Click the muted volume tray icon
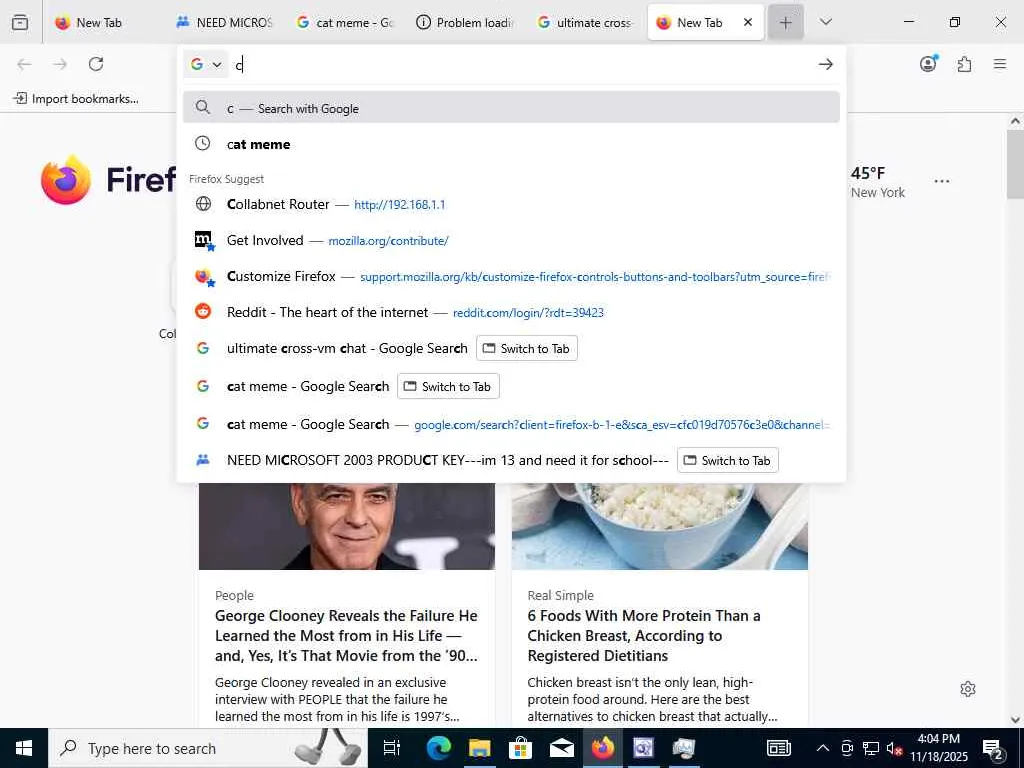 coord(895,748)
